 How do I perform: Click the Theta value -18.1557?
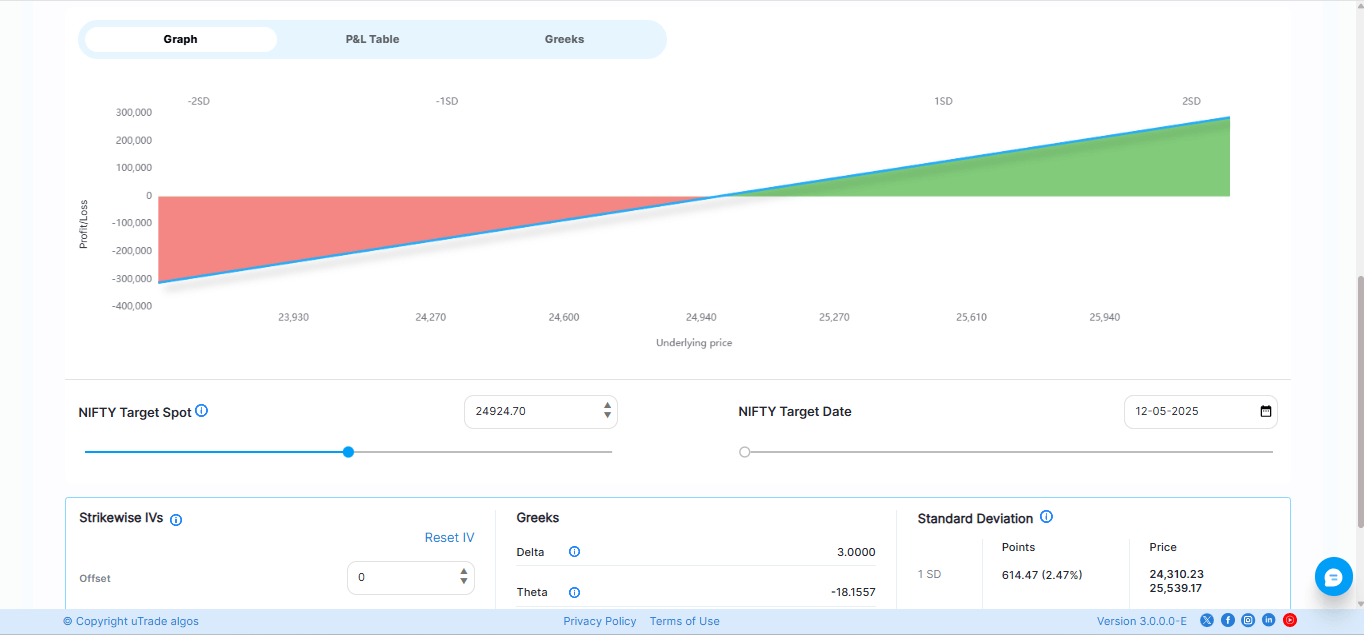point(853,592)
